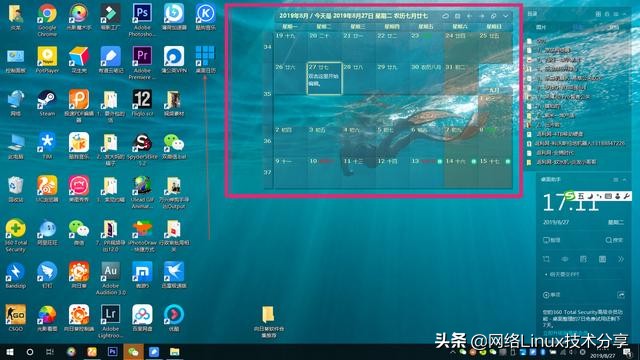640x360 pixels.
Task: Switch to WeChat on the taskbar
Action: (x=133, y=351)
